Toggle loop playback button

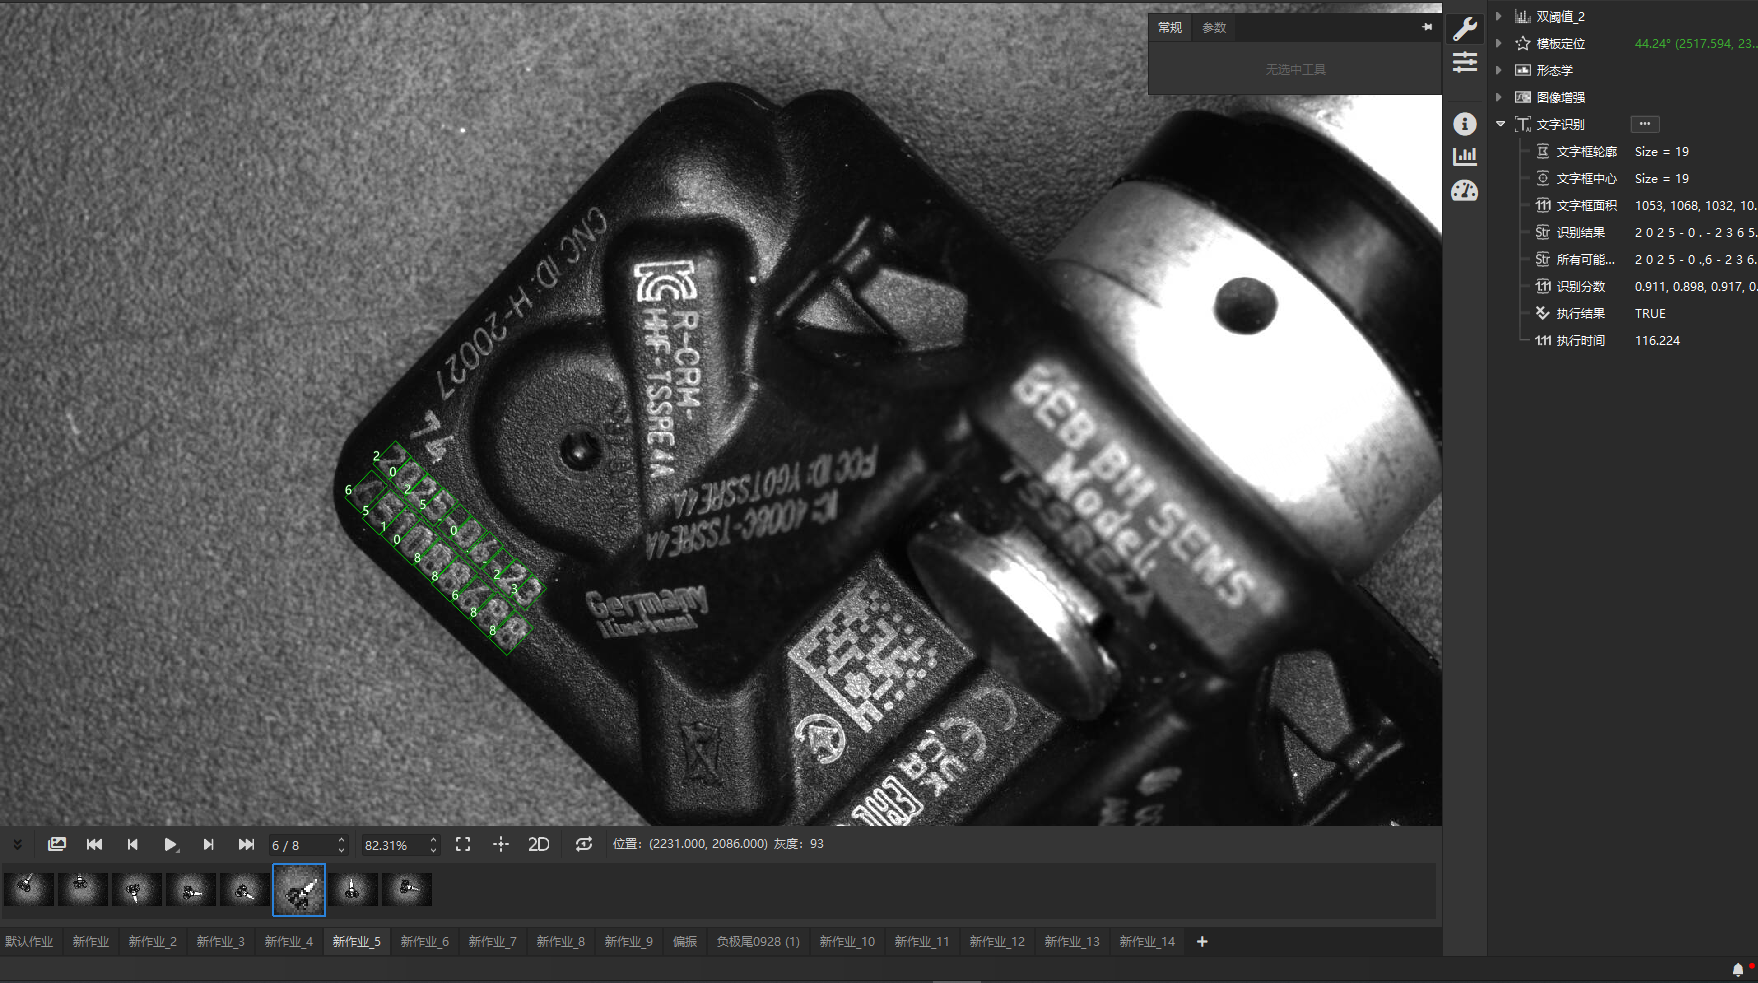tap(584, 844)
